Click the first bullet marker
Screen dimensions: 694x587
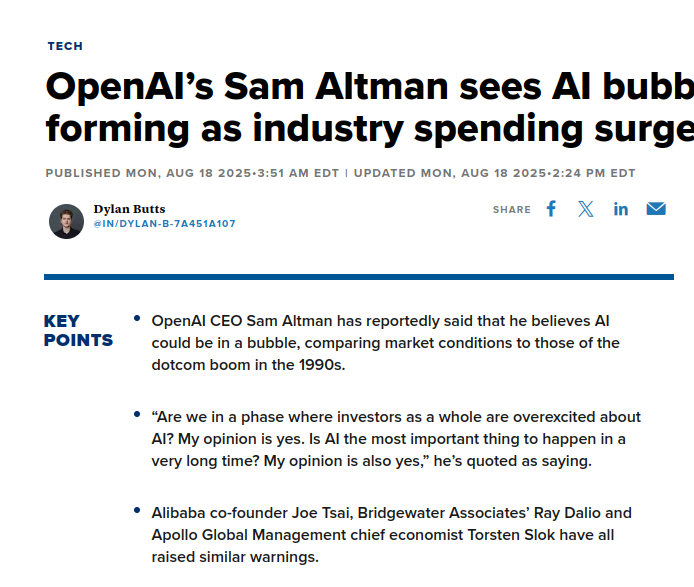(137, 318)
